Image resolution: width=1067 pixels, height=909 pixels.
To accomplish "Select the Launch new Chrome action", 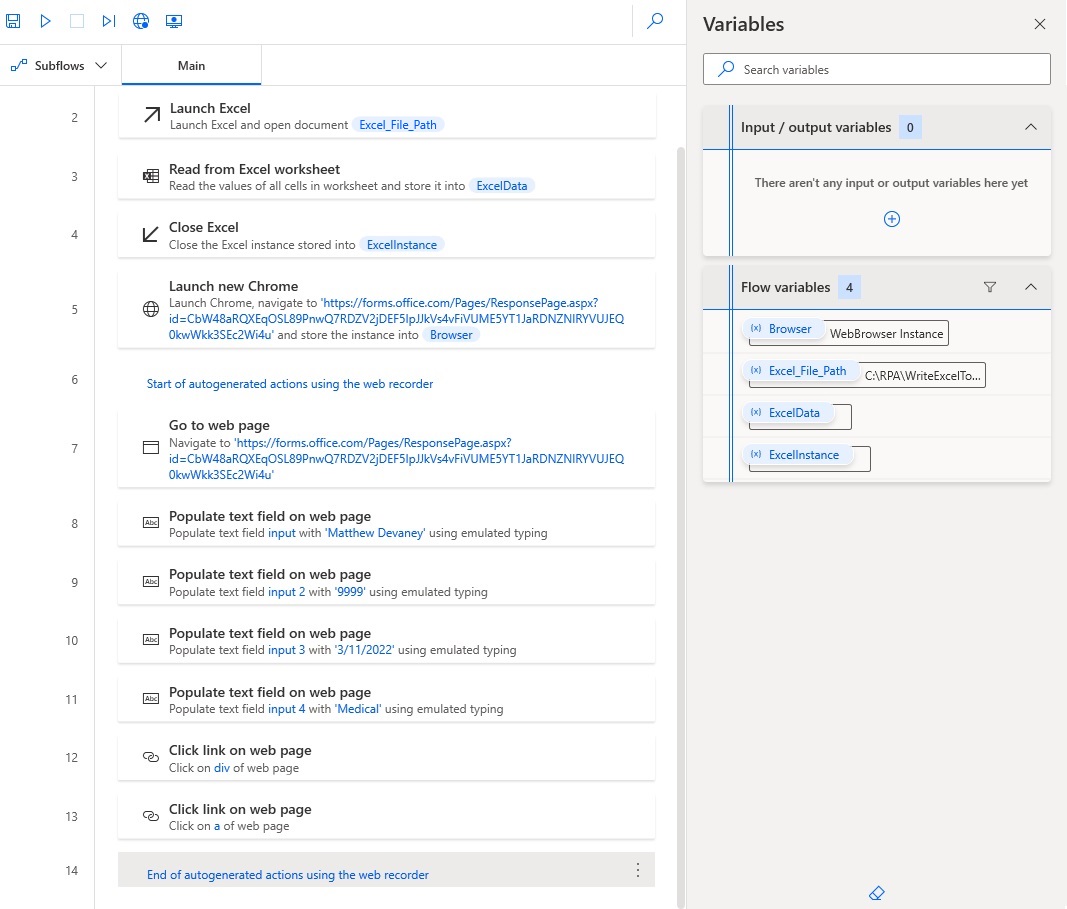I will pos(387,310).
